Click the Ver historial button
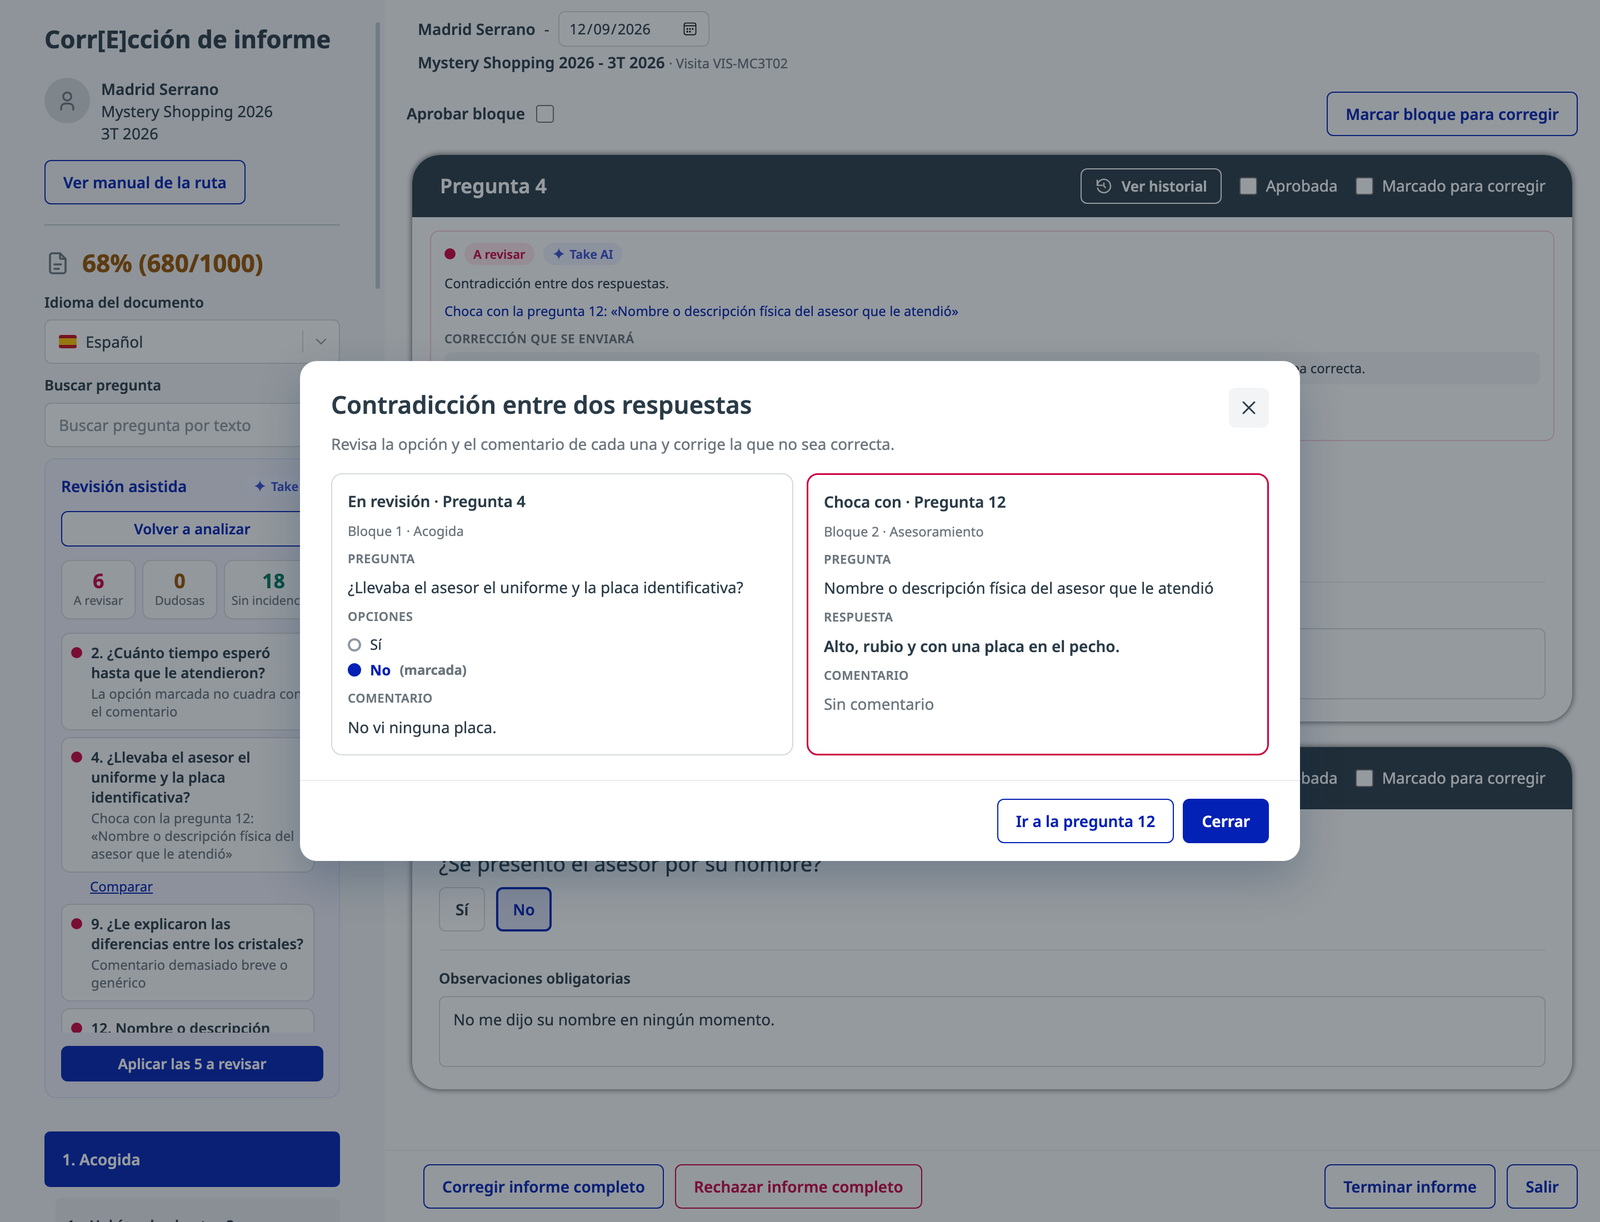The height and width of the screenshot is (1222, 1600). tap(1151, 186)
